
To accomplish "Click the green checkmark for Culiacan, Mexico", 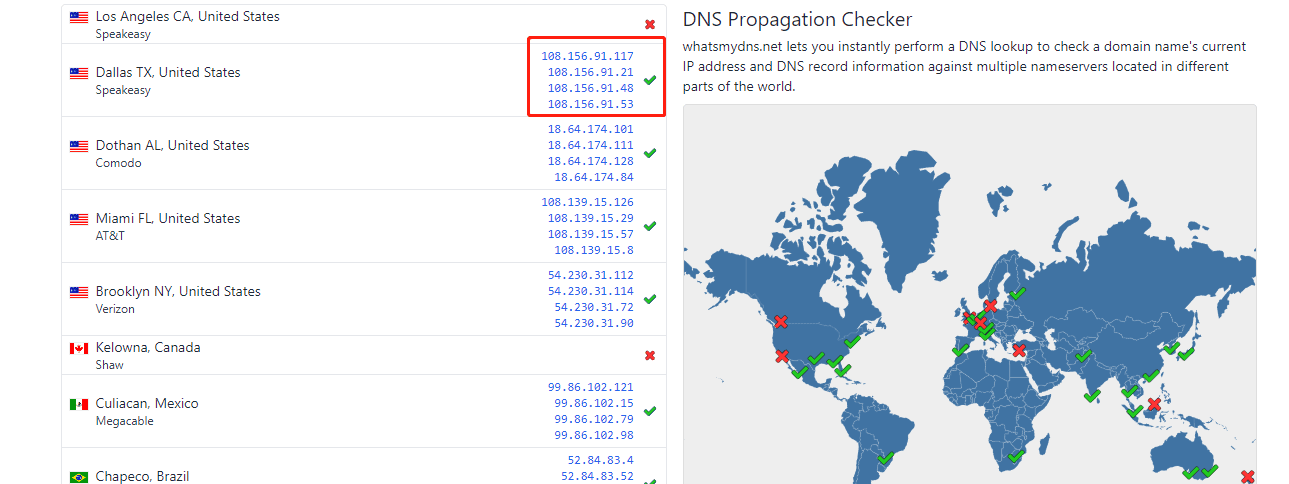I will 650,410.
